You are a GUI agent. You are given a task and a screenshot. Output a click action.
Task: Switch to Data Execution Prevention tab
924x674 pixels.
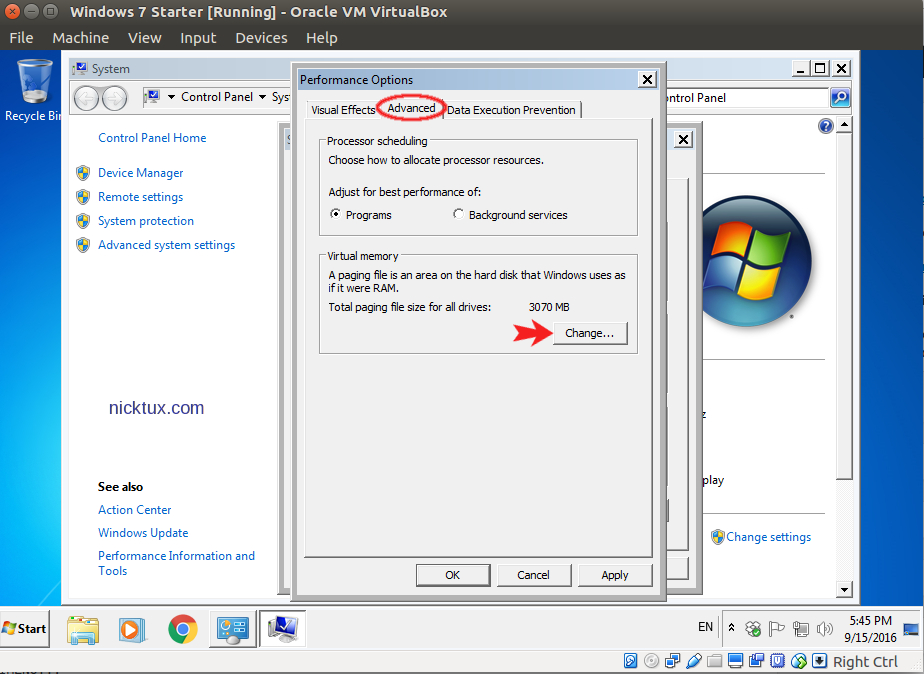pyautogui.click(x=511, y=110)
